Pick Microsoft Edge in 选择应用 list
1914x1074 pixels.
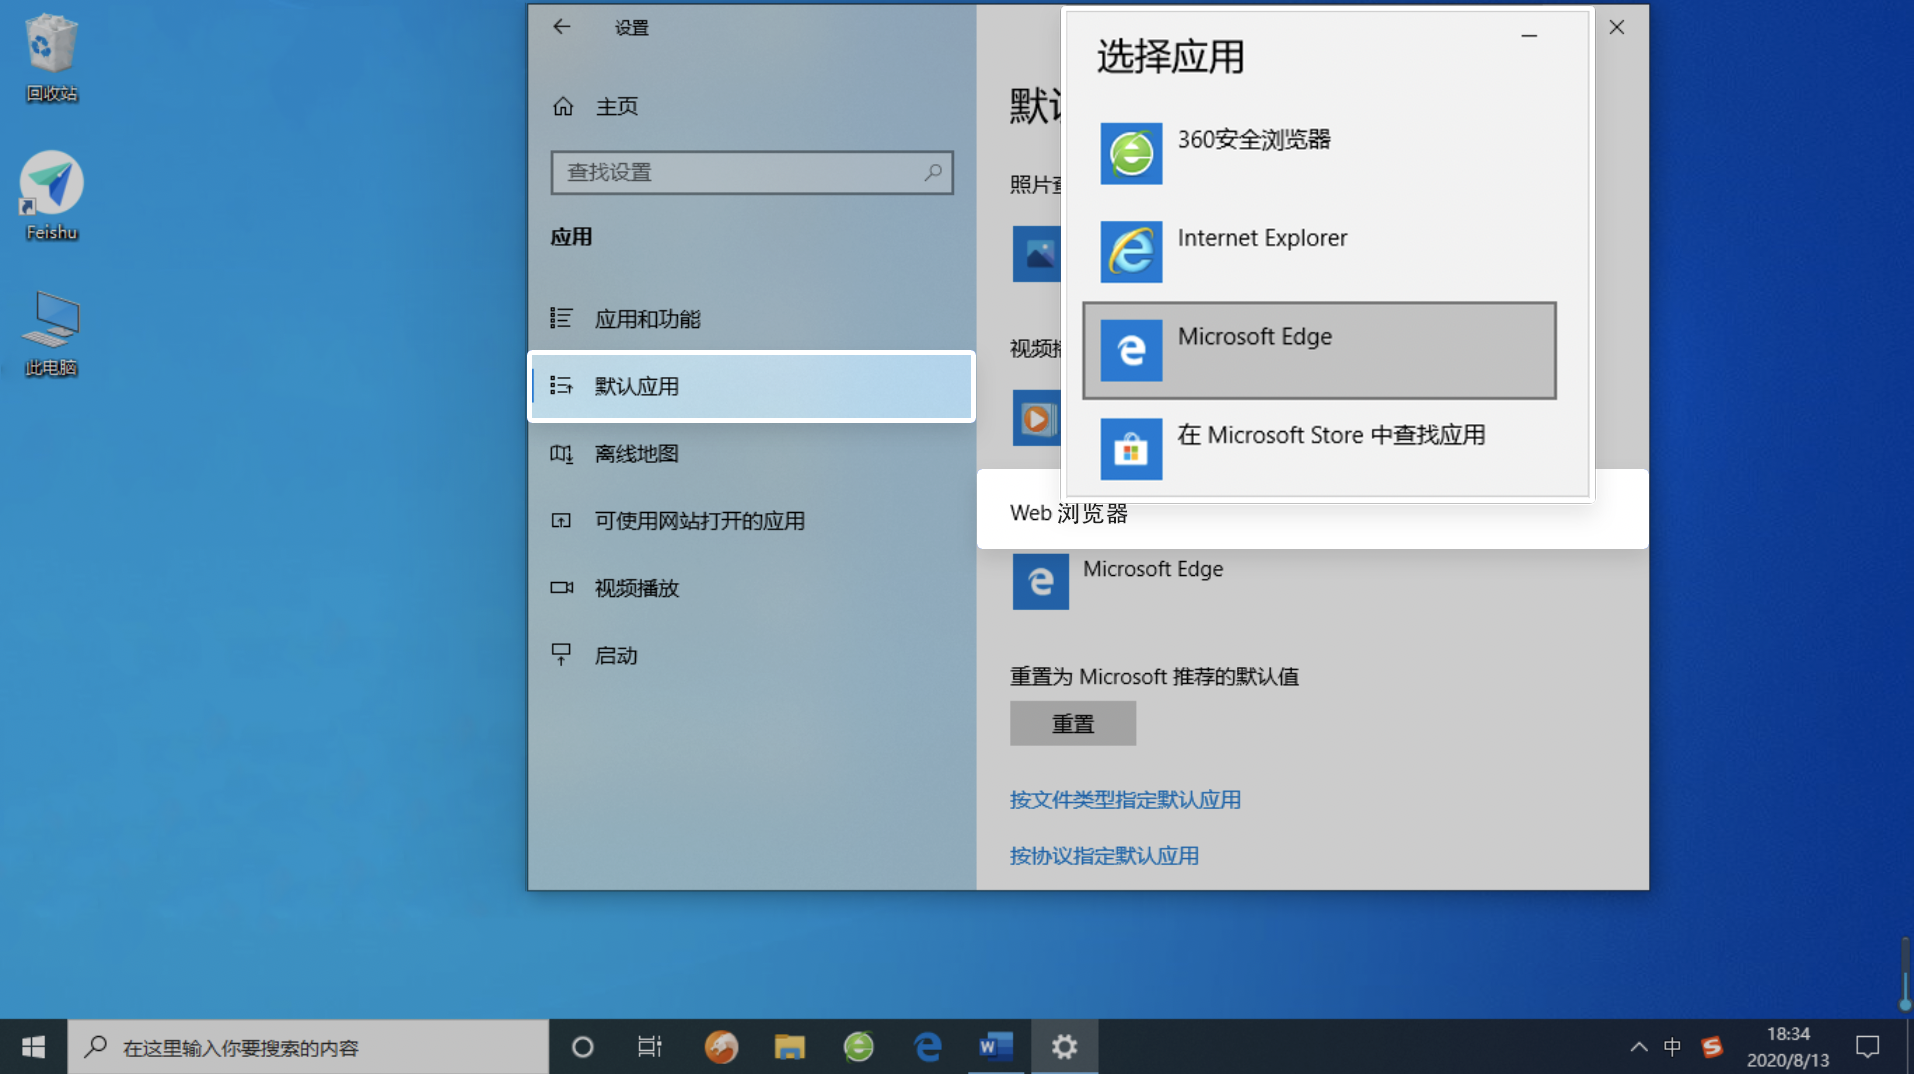[1319, 350]
